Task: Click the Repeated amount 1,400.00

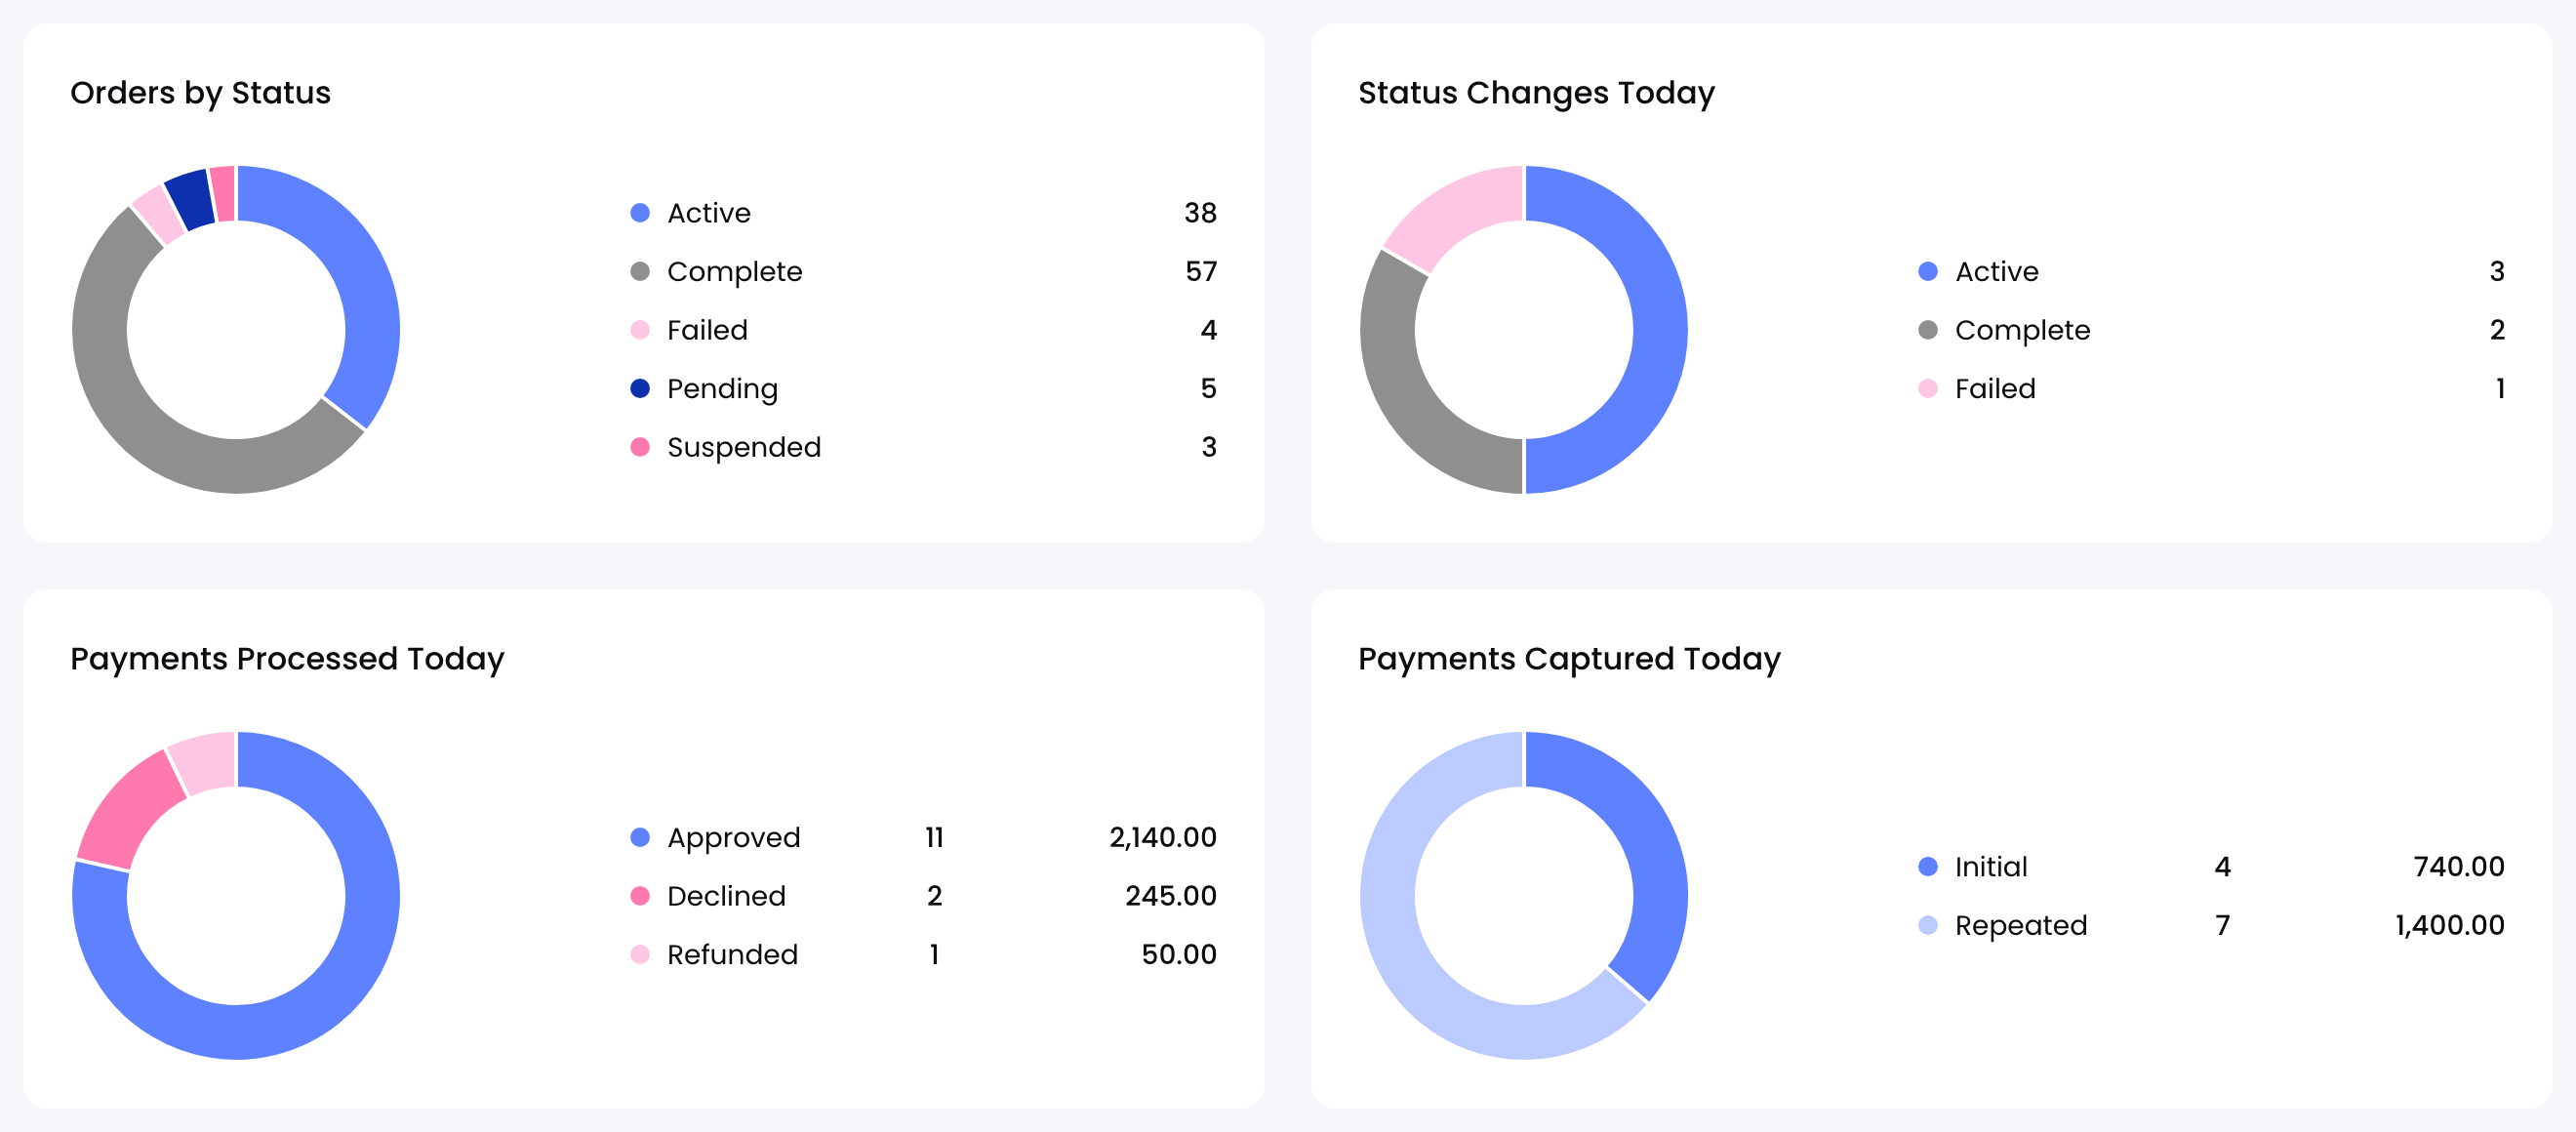Action: tap(2450, 926)
